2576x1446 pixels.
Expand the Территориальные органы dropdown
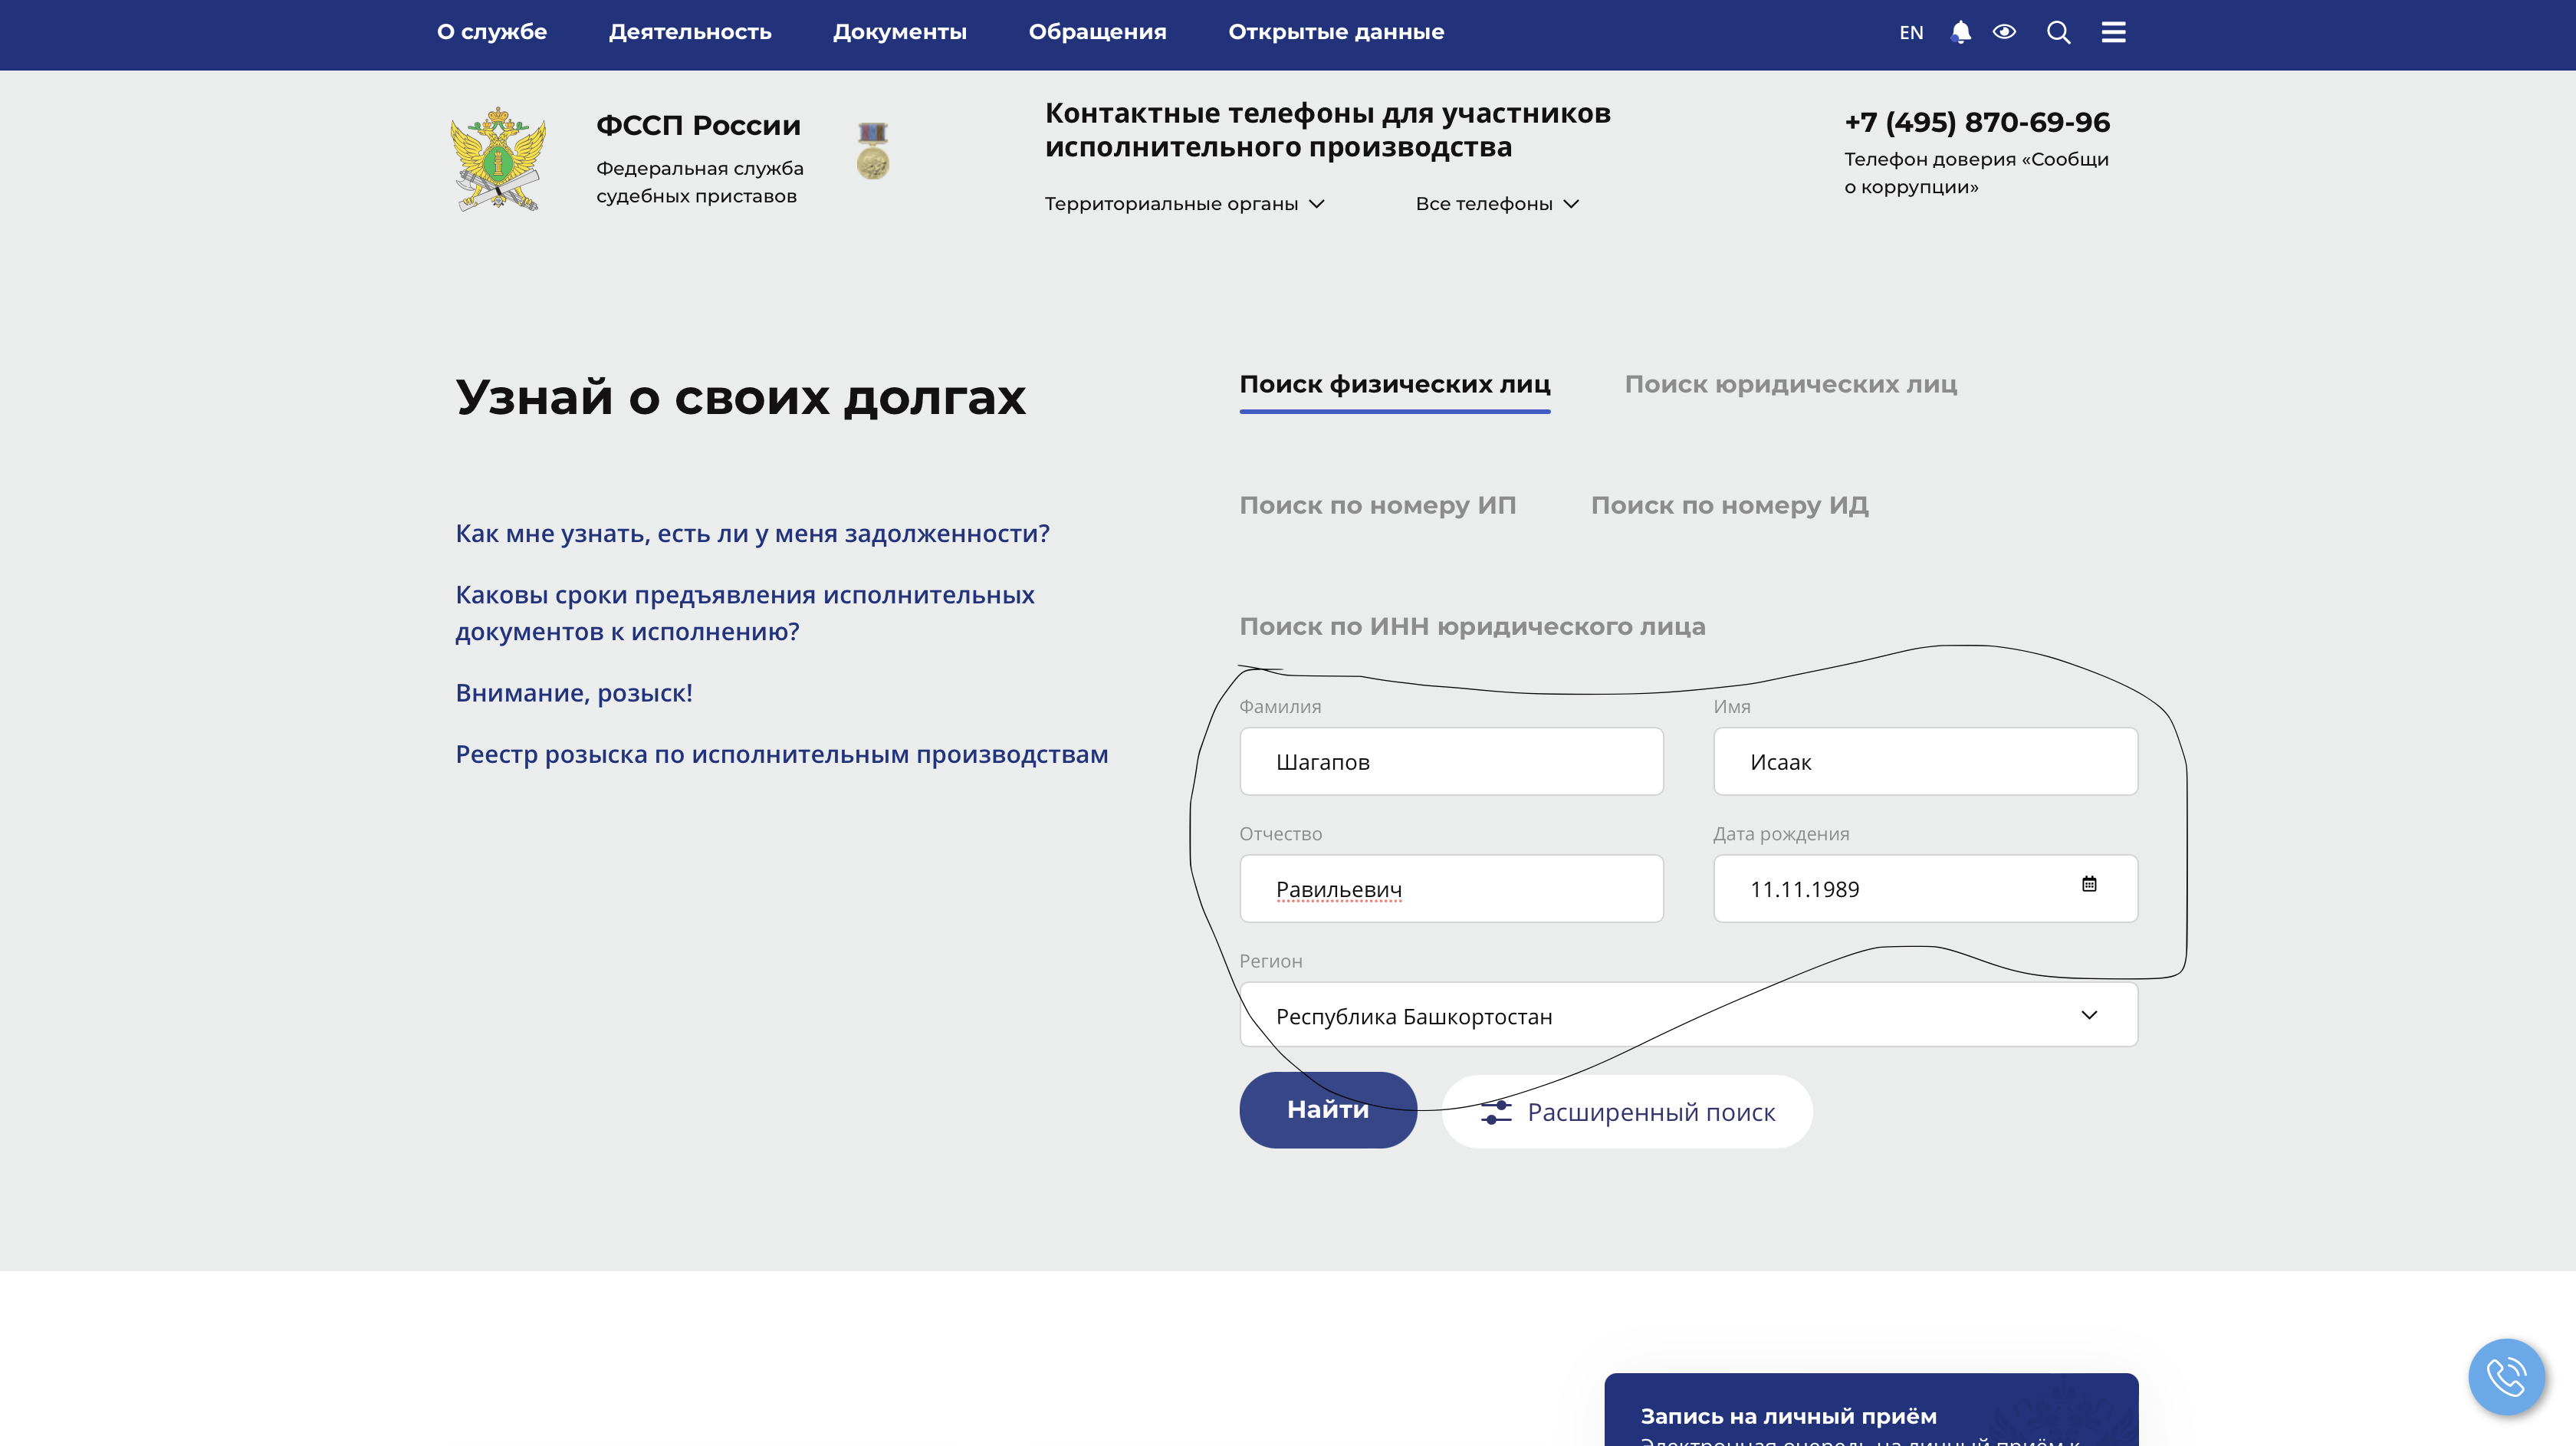1184,204
